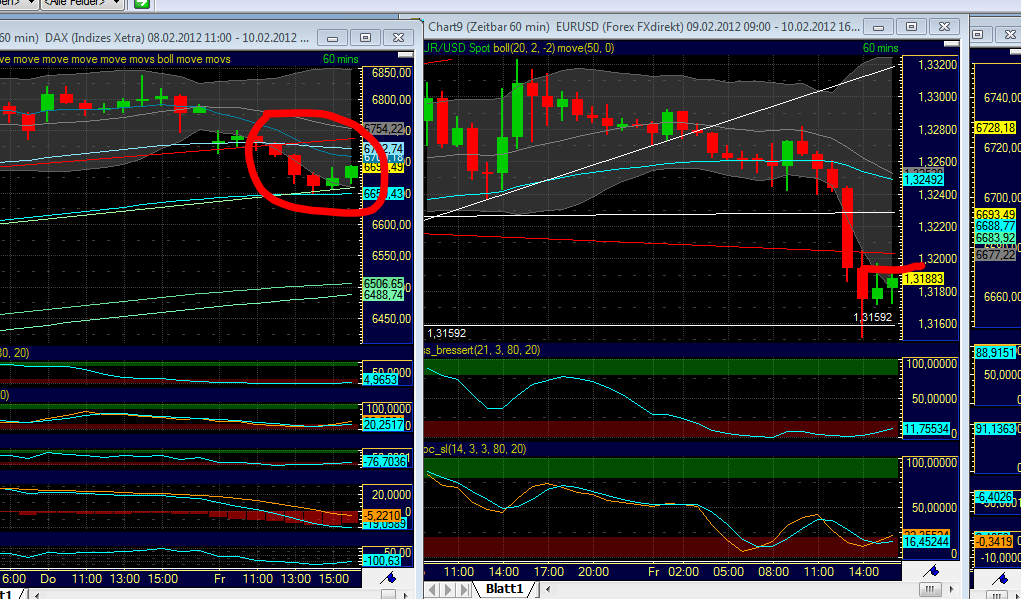Switch to the Blatt1 sheet tab

point(507,589)
